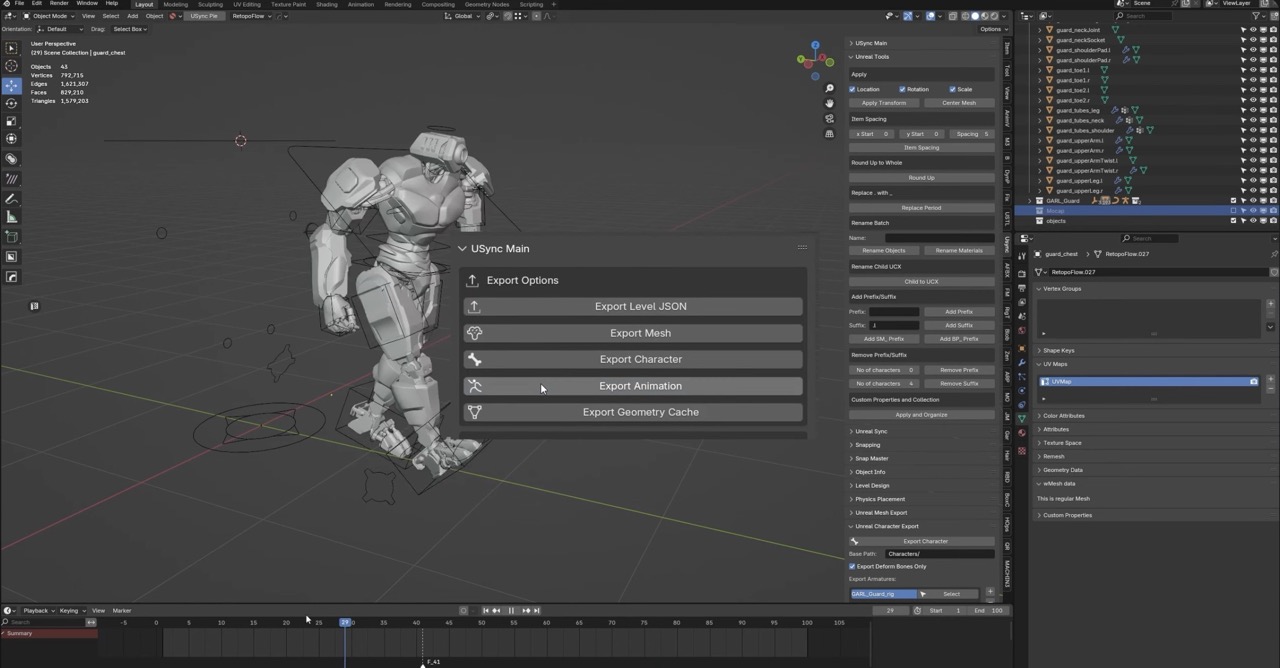This screenshot has height=668, width=1280.
Task: Click the timeline current frame 29 marker
Action: (345, 623)
